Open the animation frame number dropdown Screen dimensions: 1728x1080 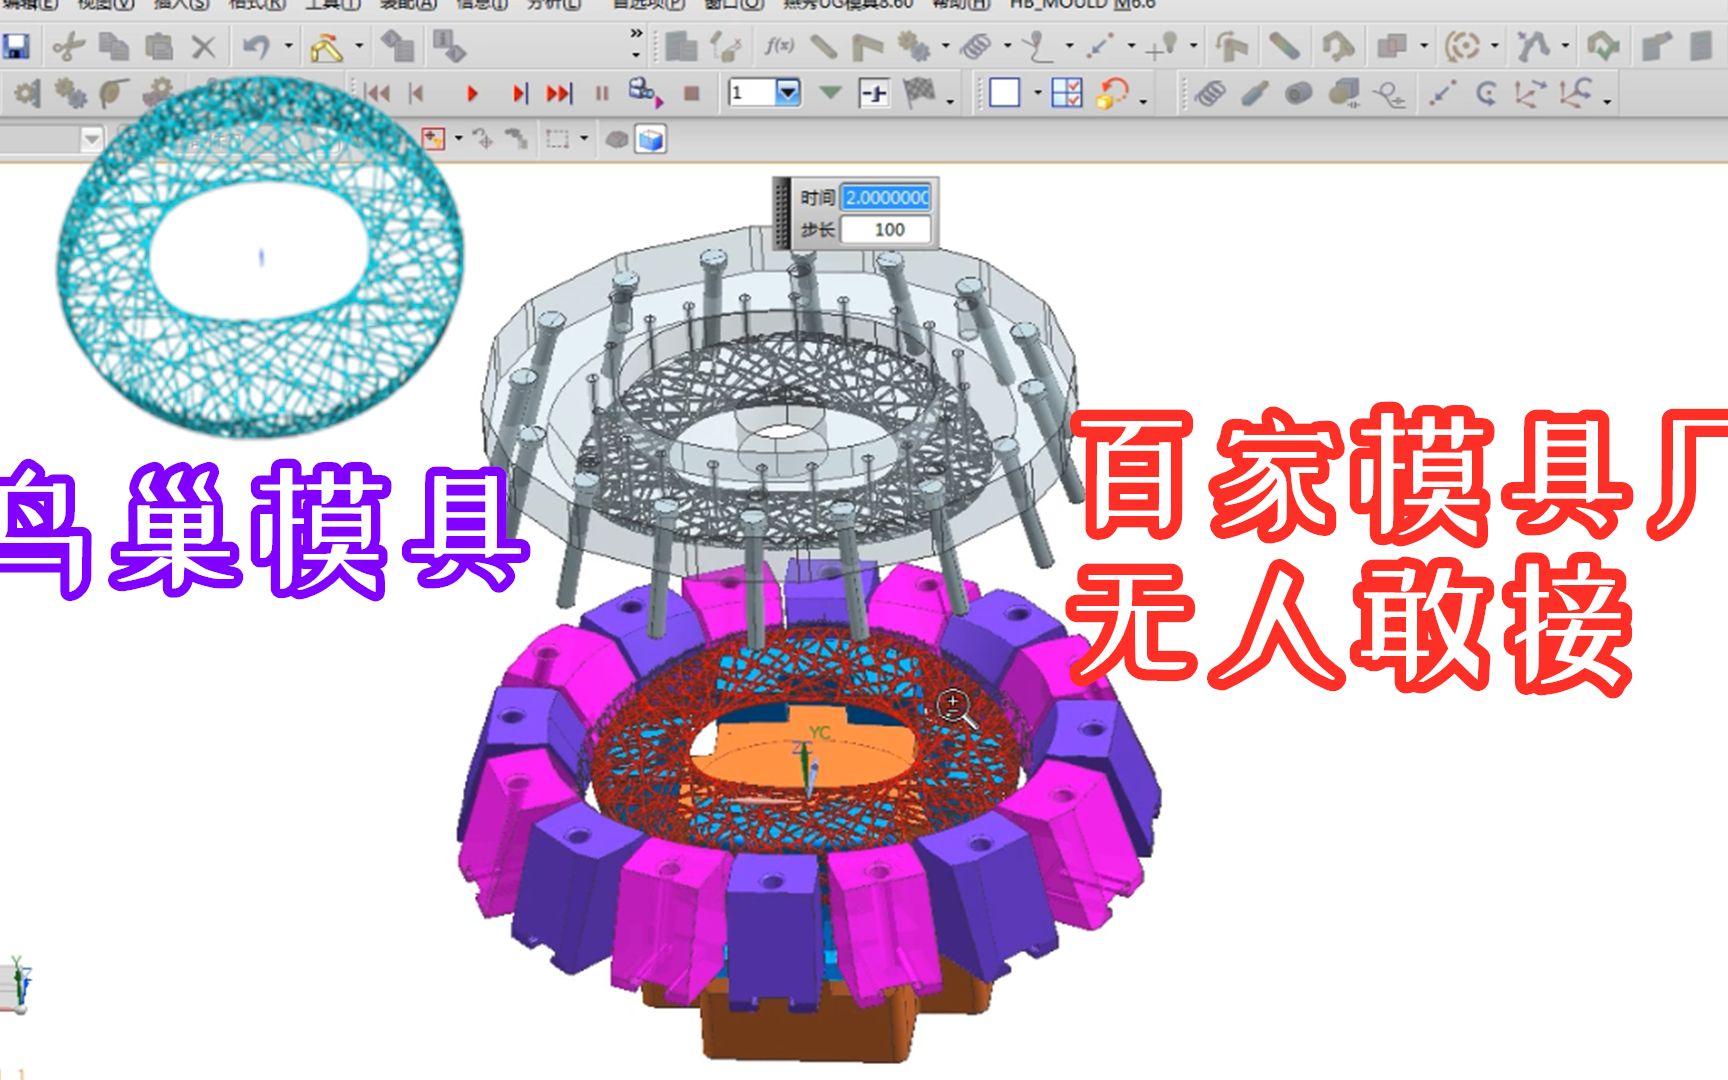(x=788, y=93)
